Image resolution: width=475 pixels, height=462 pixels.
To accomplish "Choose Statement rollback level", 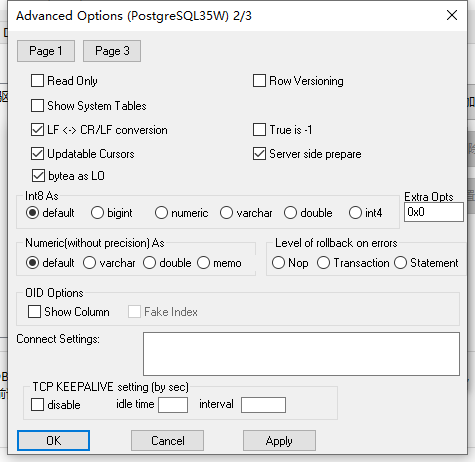I will click(x=400, y=263).
